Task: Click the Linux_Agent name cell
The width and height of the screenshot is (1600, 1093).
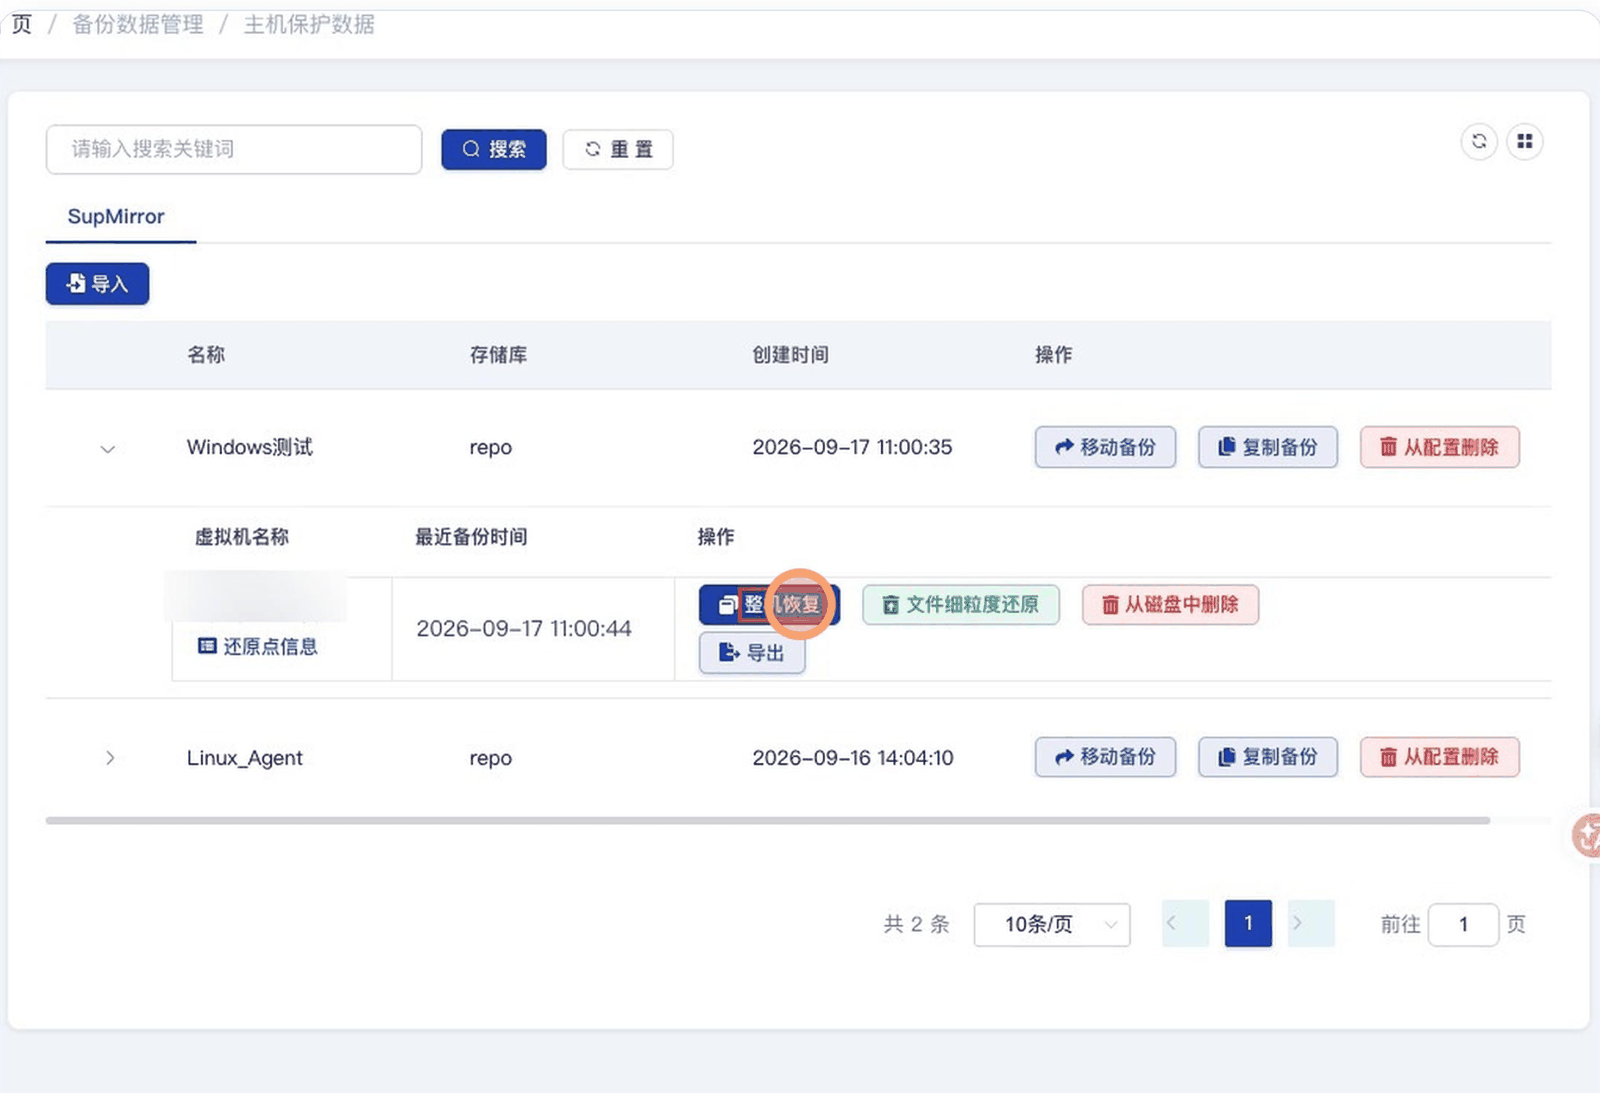Action: 245,758
